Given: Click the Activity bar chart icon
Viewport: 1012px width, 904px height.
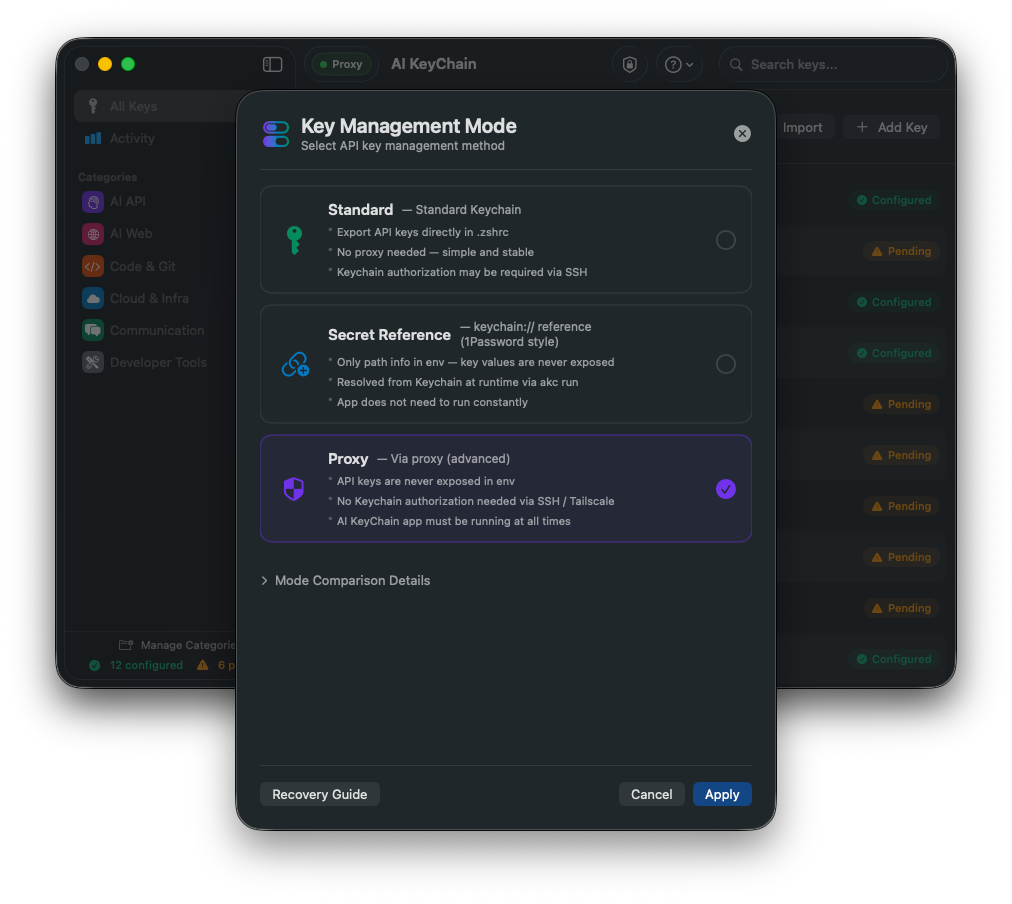Looking at the screenshot, I should pyautogui.click(x=93, y=138).
